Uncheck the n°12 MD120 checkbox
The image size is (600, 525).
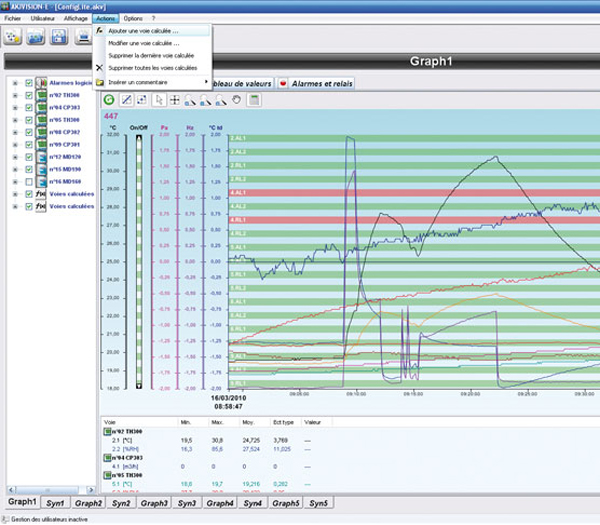(x=29, y=157)
